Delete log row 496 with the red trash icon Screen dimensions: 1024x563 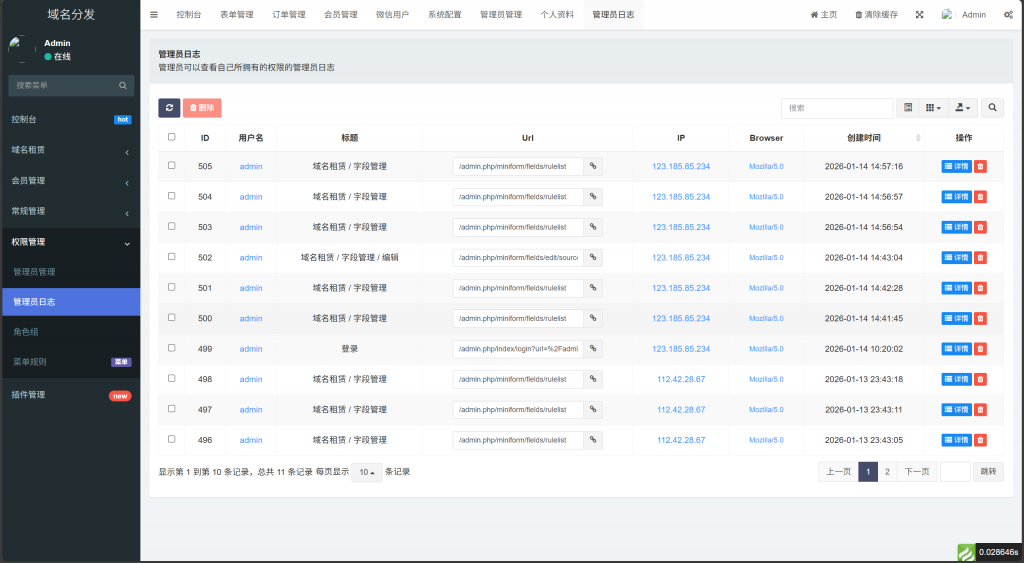click(x=980, y=440)
